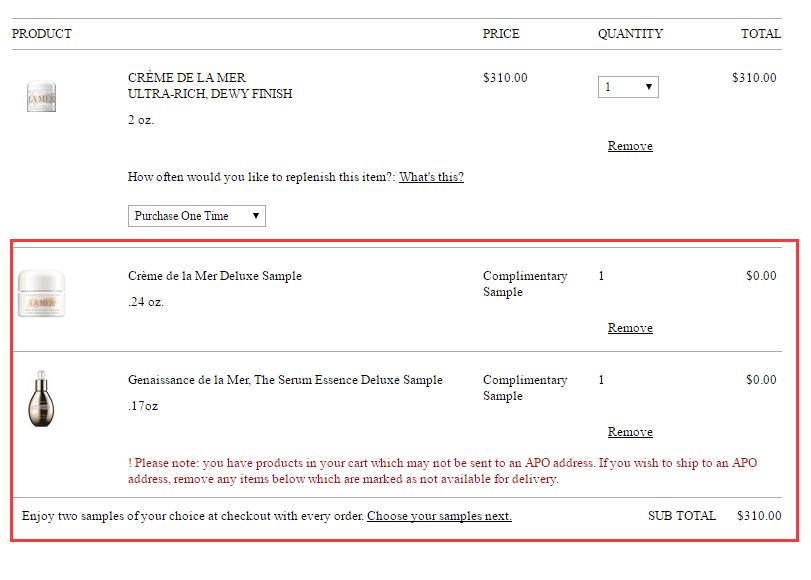Open the What's this? replenish link
Screen dimensions: 811x580
(431, 177)
